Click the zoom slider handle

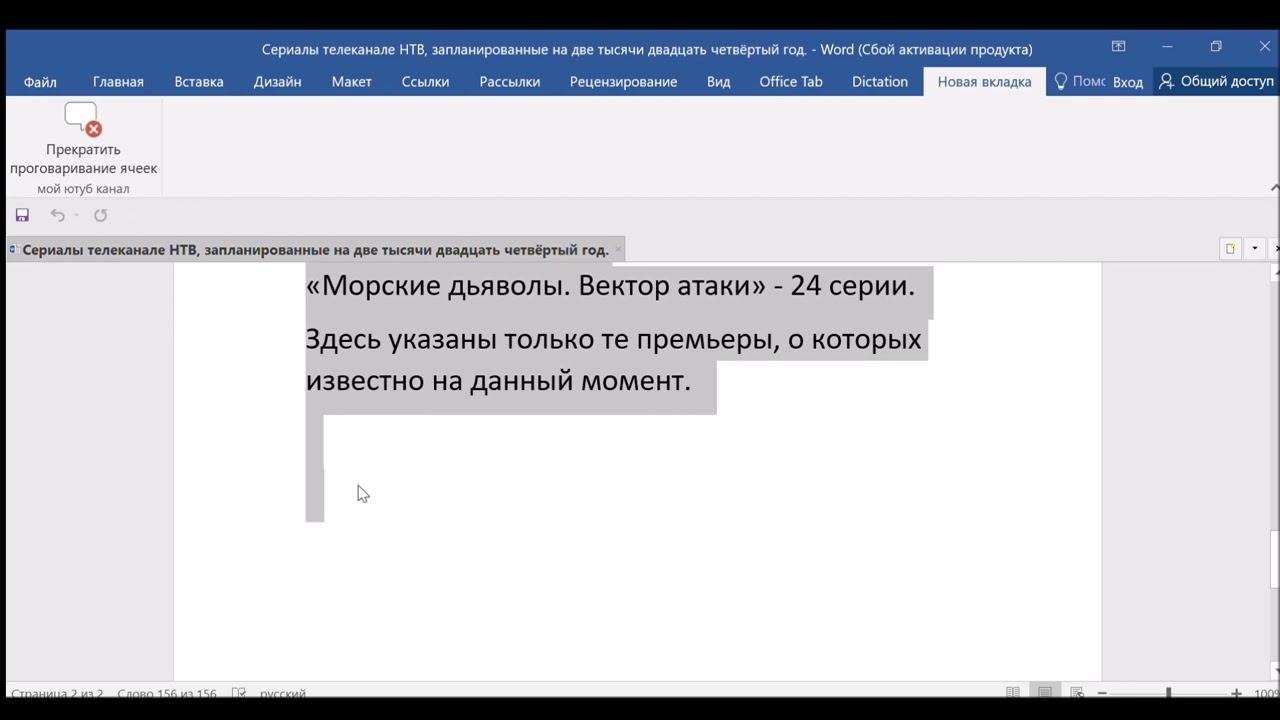click(1168, 693)
